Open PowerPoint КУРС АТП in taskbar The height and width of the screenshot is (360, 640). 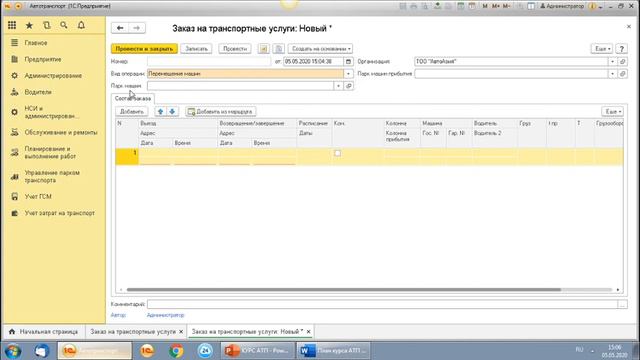pyautogui.click(x=258, y=351)
